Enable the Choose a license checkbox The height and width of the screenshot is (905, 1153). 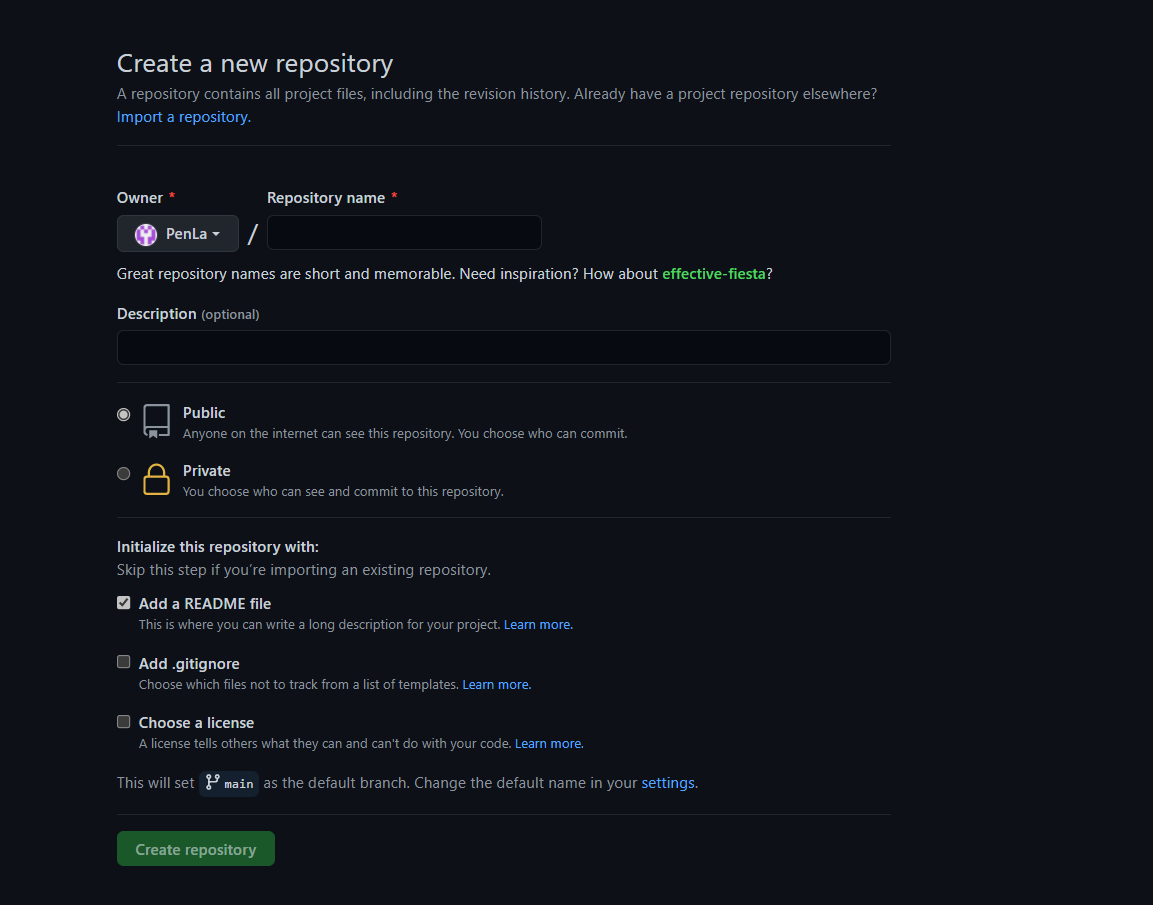click(x=124, y=722)
